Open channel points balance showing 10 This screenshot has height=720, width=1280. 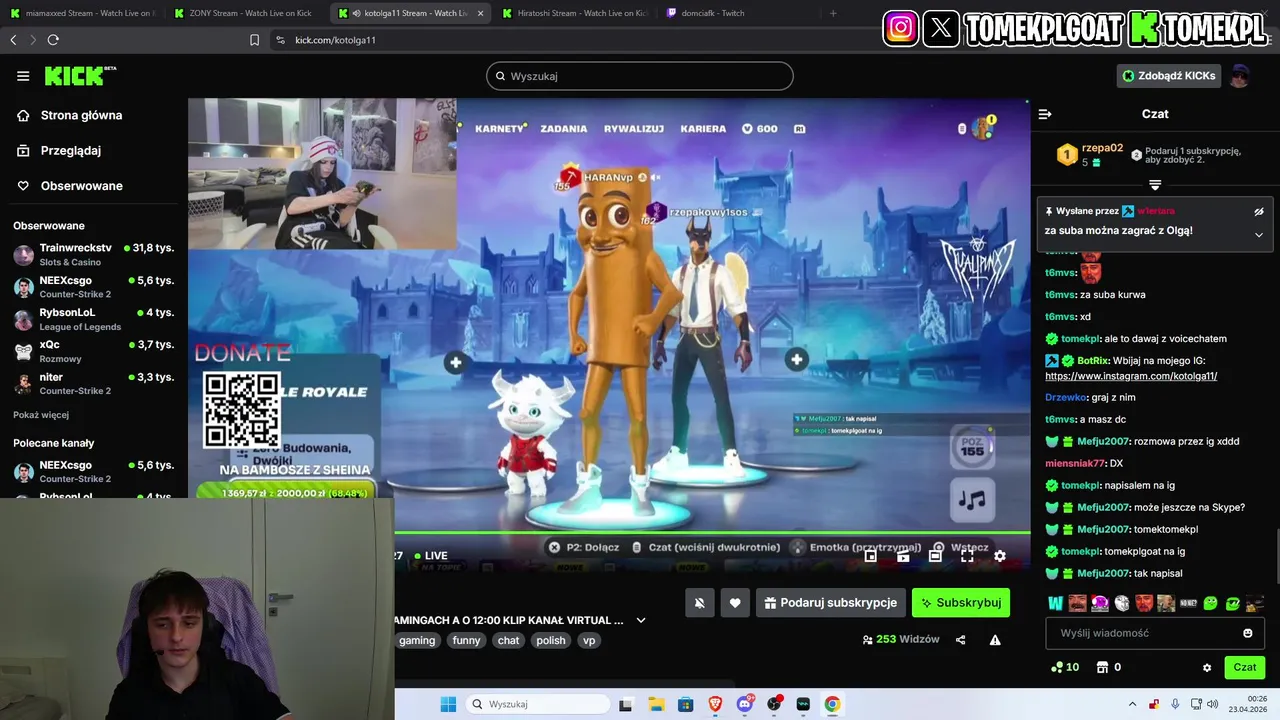click(x=1065, y=667)
